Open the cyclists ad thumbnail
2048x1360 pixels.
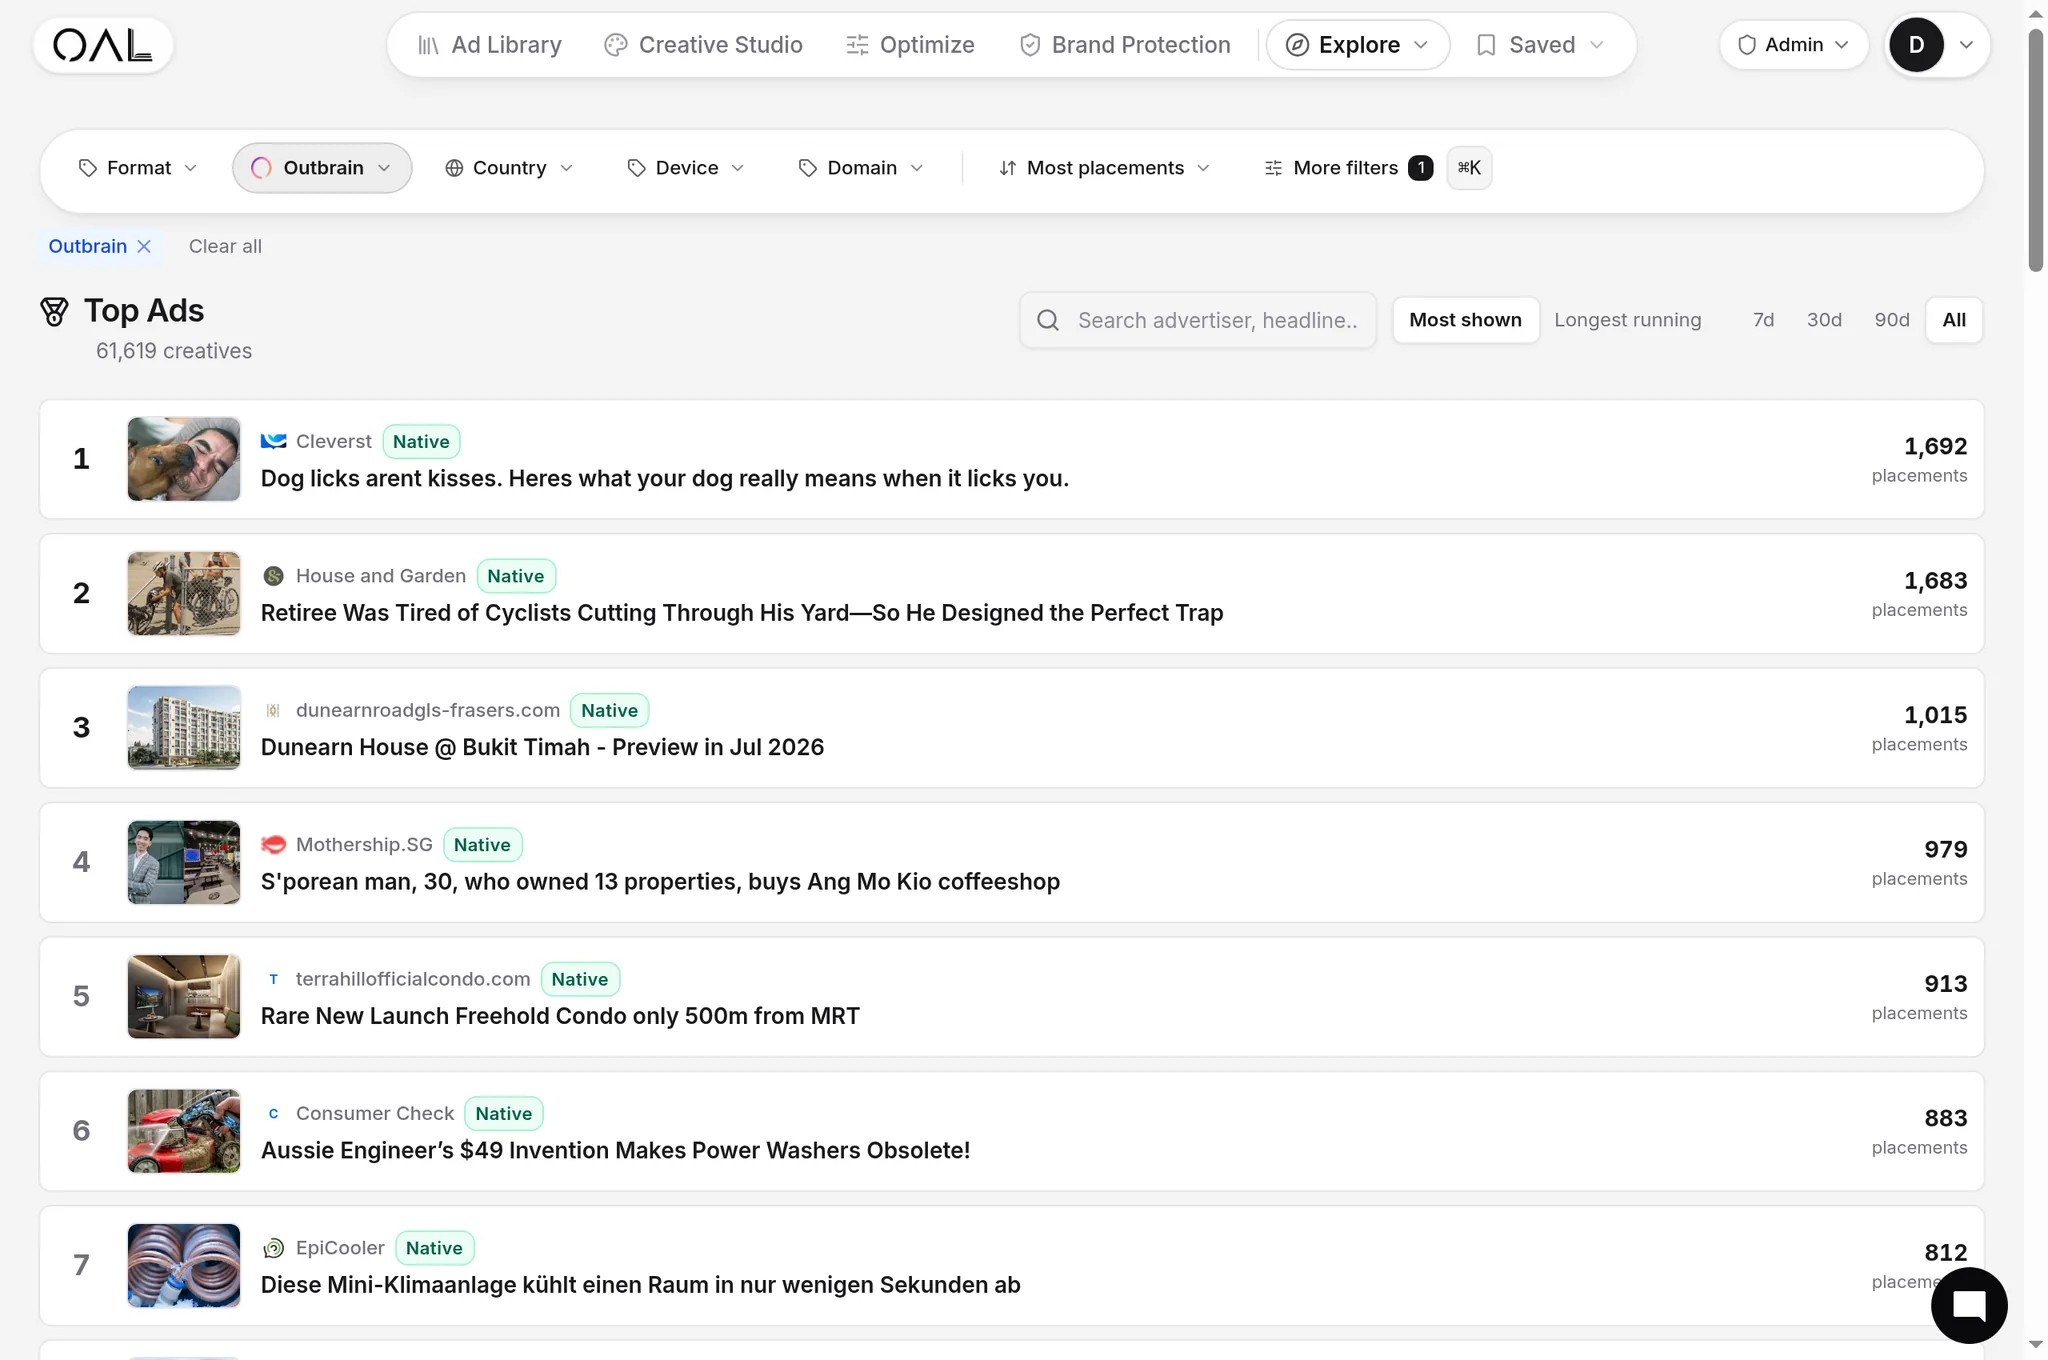pos(184,593)
